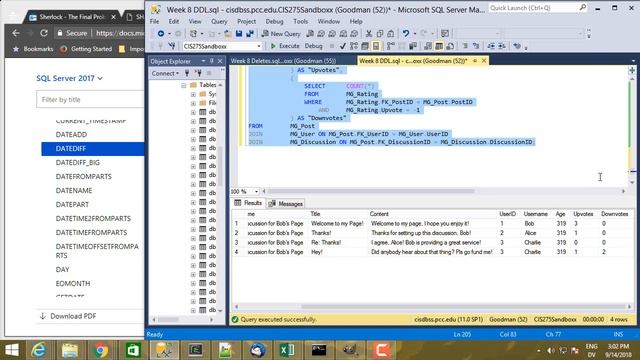Image resolution: width=640 pixels, height=360 pixels.
Task: Click the Downvotes column header in results
Action: (x=614, y=214)
